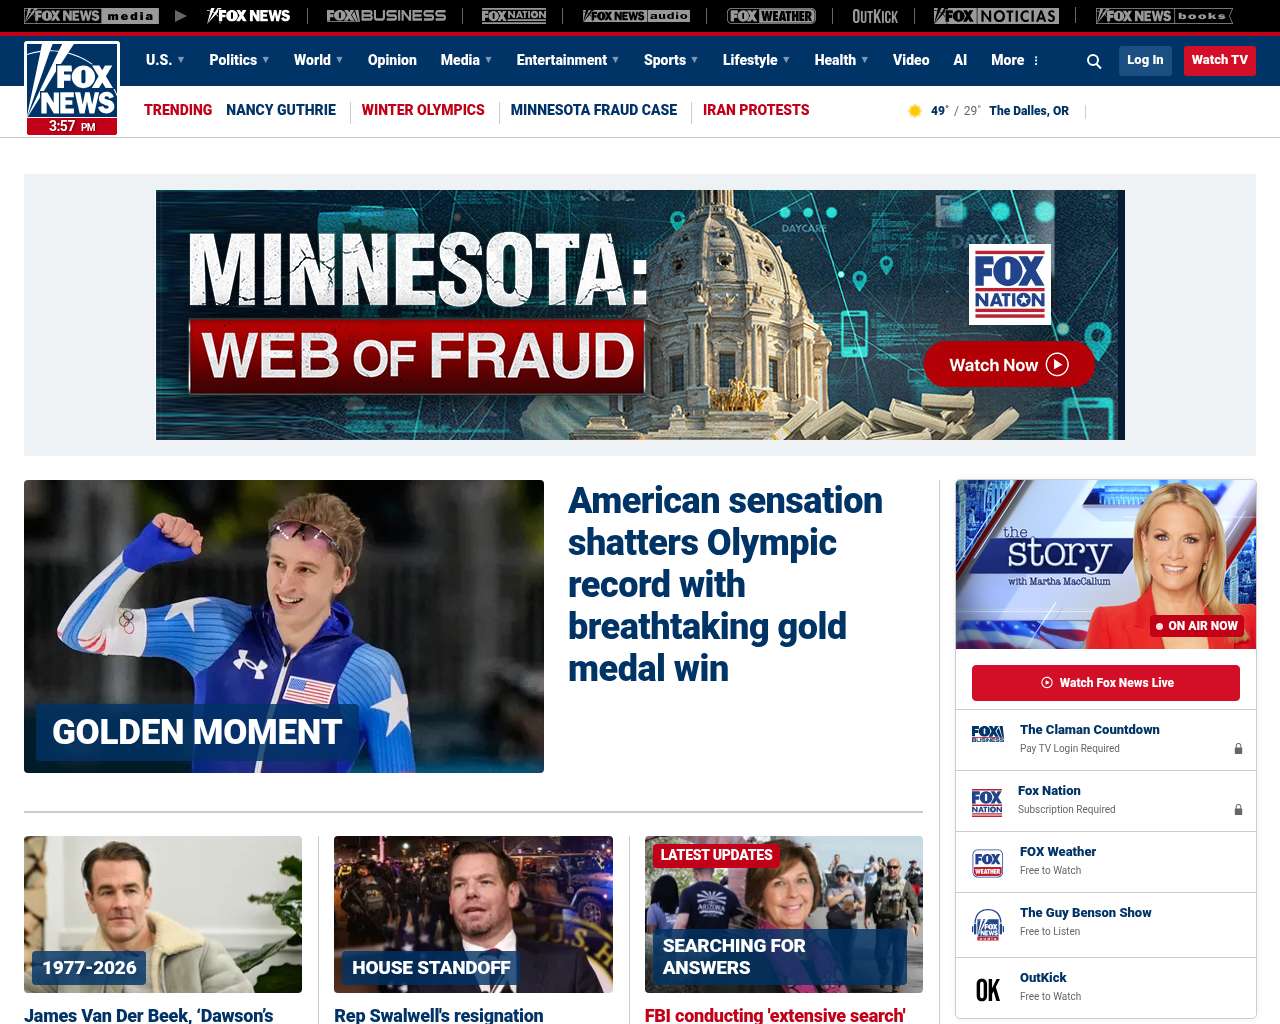This screenshot has width=1280, height=1024.
Task: Open the Golden Moment speed skater thumbnail
Action: 284,626
